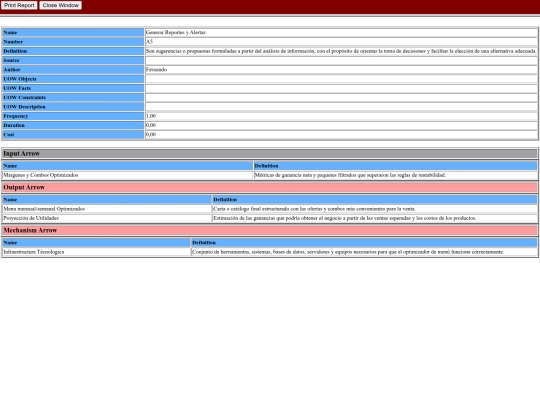Screen dimensions: 540x405
Task: Click the Definition column header under Input Arrow
Action: click(x=395, y=166)
